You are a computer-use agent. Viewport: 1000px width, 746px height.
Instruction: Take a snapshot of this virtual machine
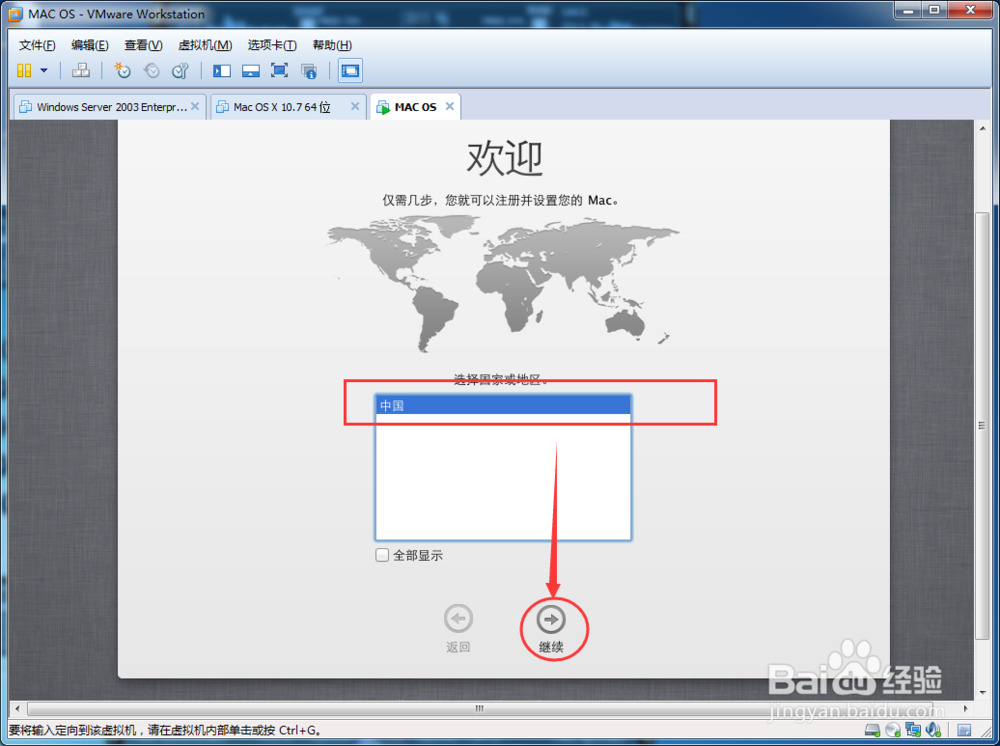click(x=122, y=70)
